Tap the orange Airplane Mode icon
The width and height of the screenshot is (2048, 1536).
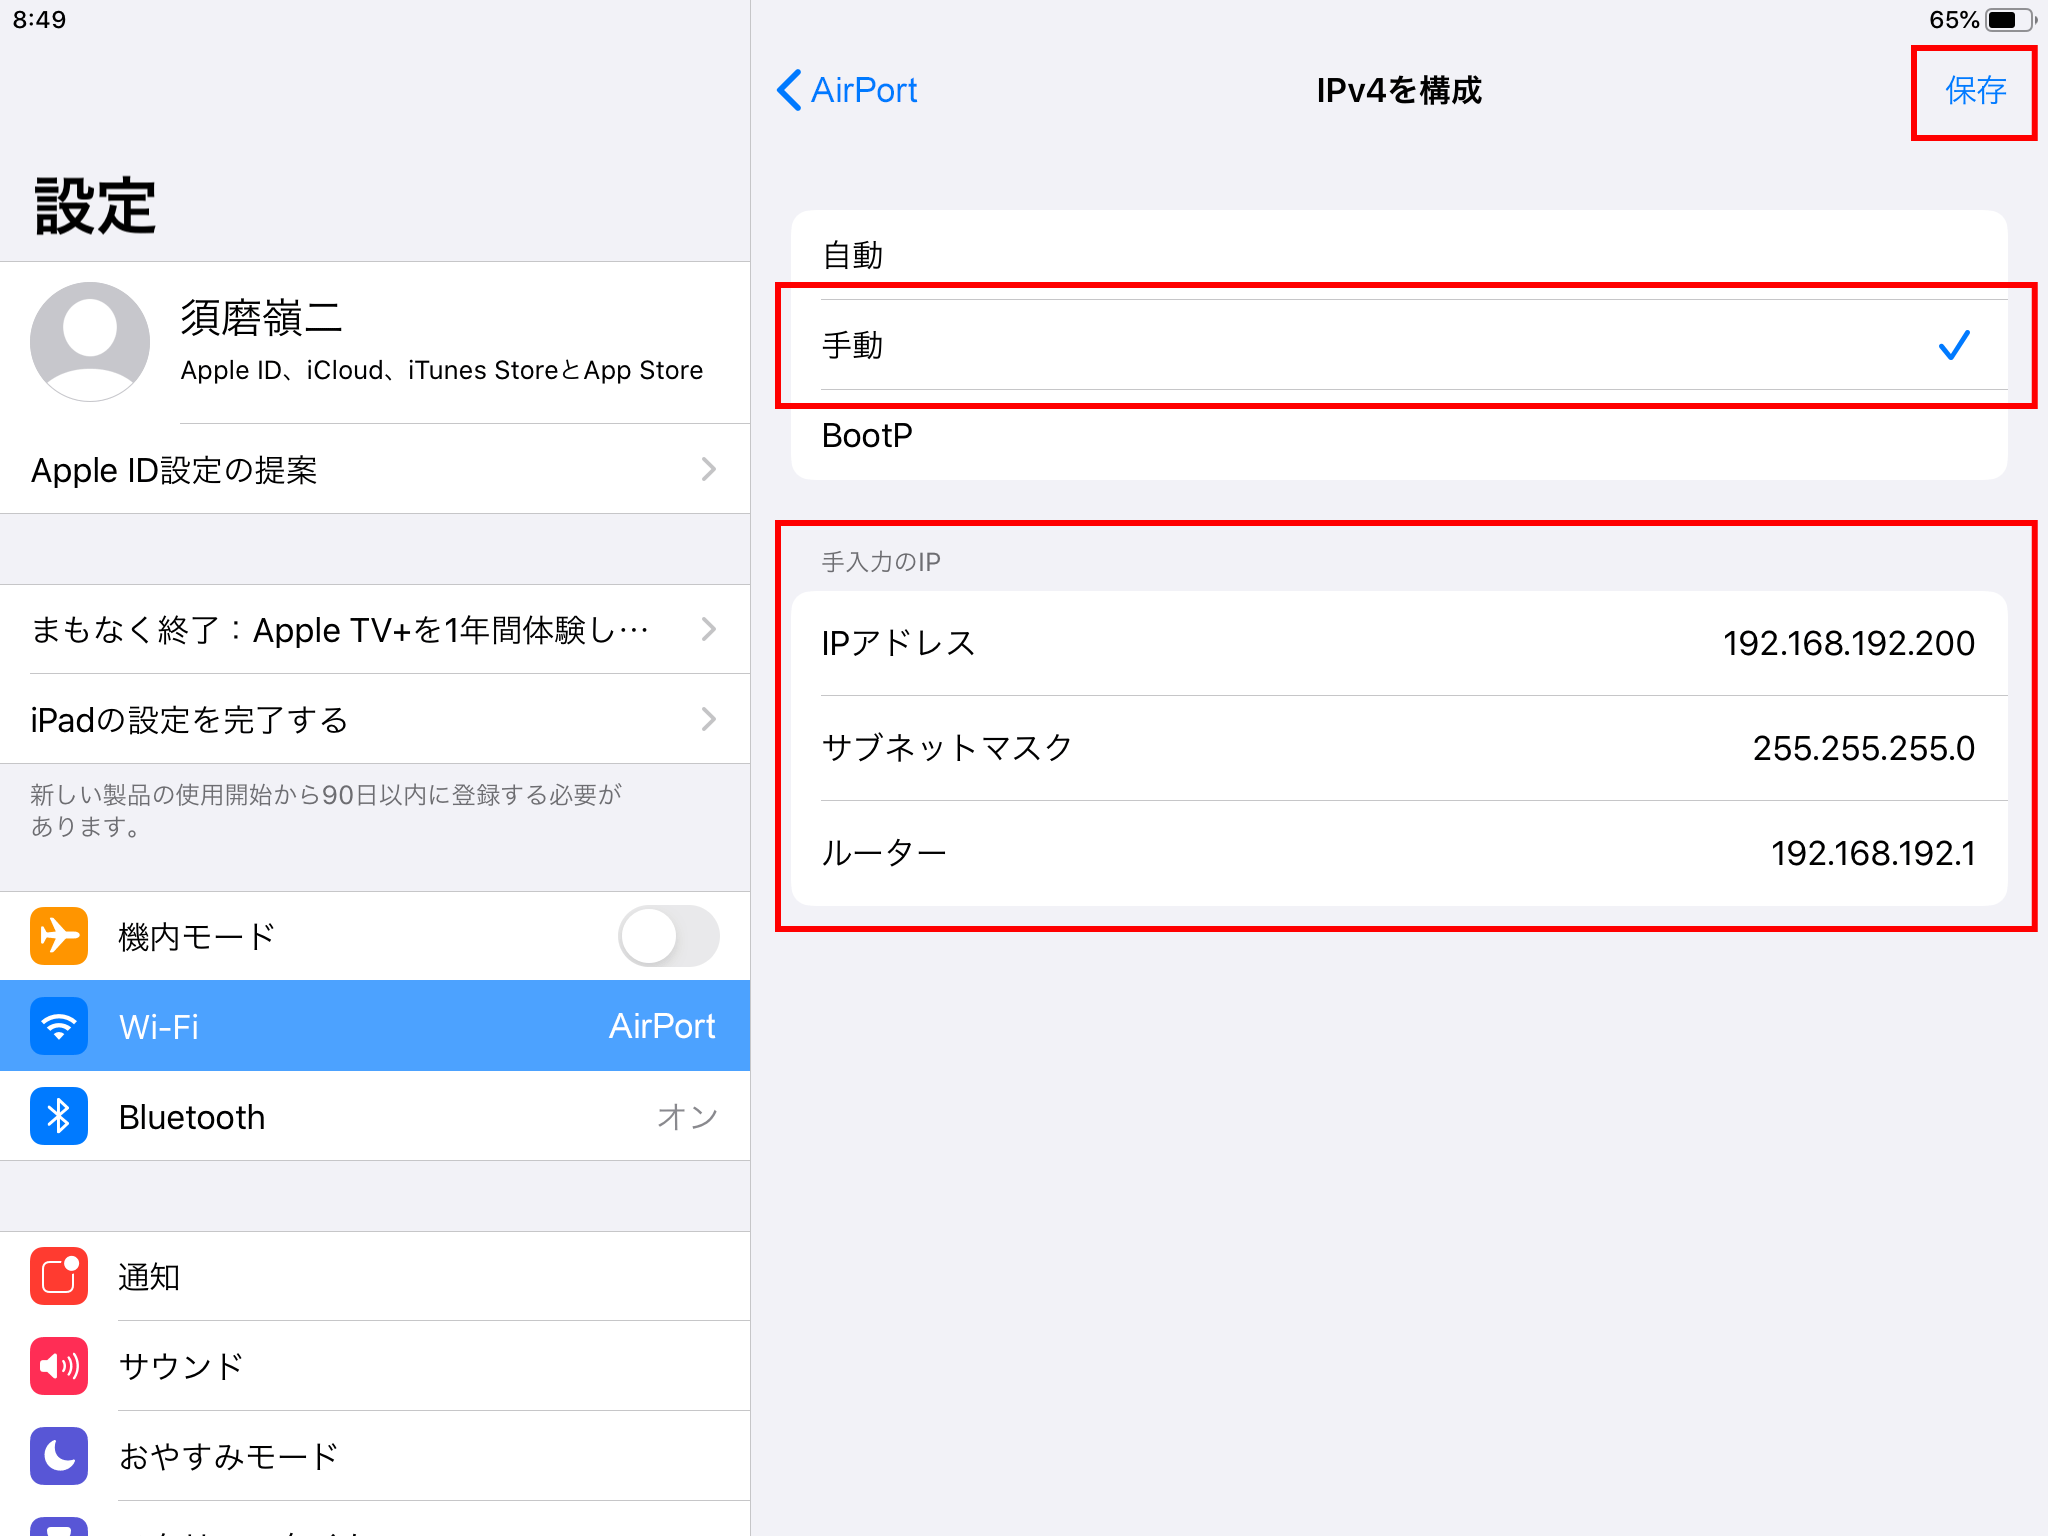click(59, 936)
